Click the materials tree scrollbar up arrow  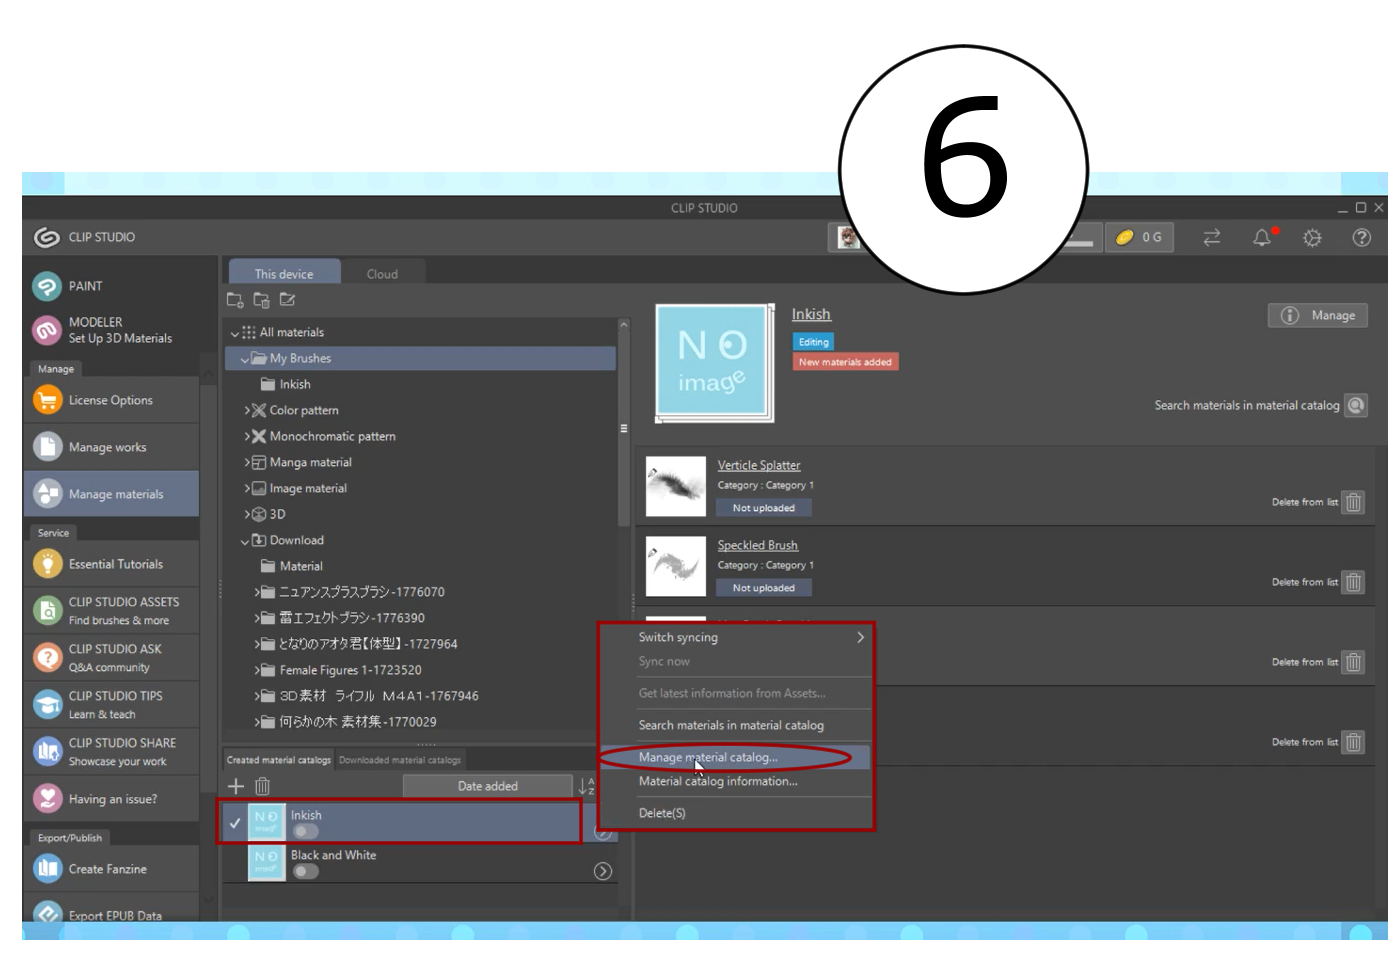(x=624, y=325)
